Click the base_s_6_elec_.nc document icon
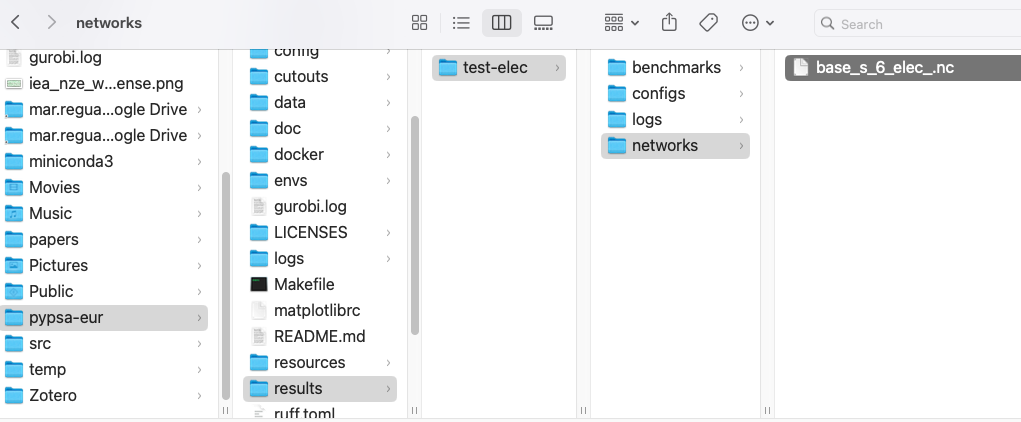Image resolution: width=1021 pixels, height=422 pixels. pos(800,67)
